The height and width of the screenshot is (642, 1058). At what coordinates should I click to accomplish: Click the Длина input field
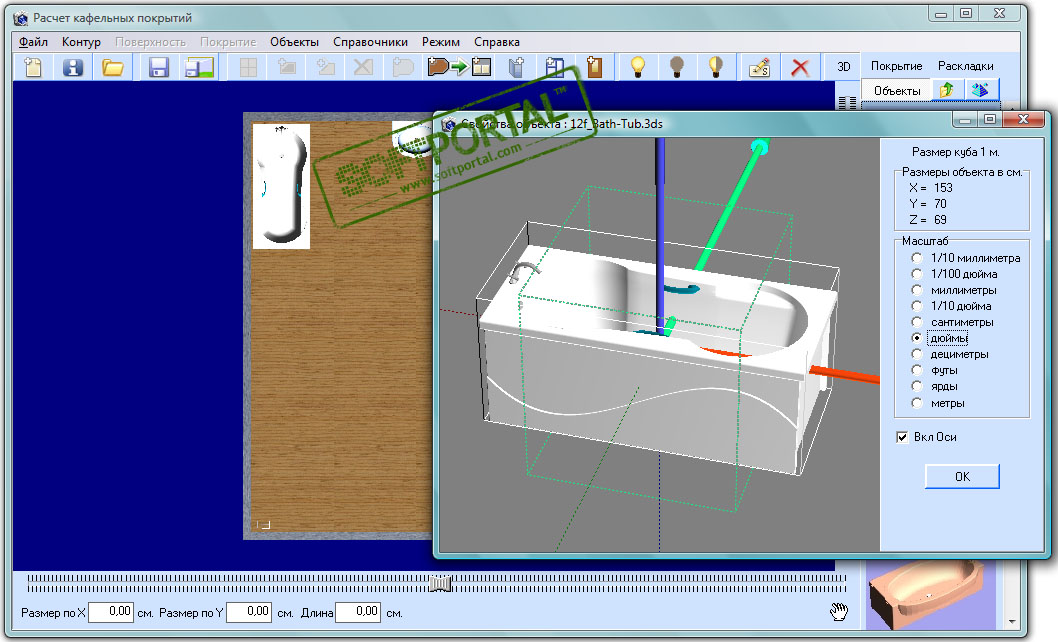point(358,612)
